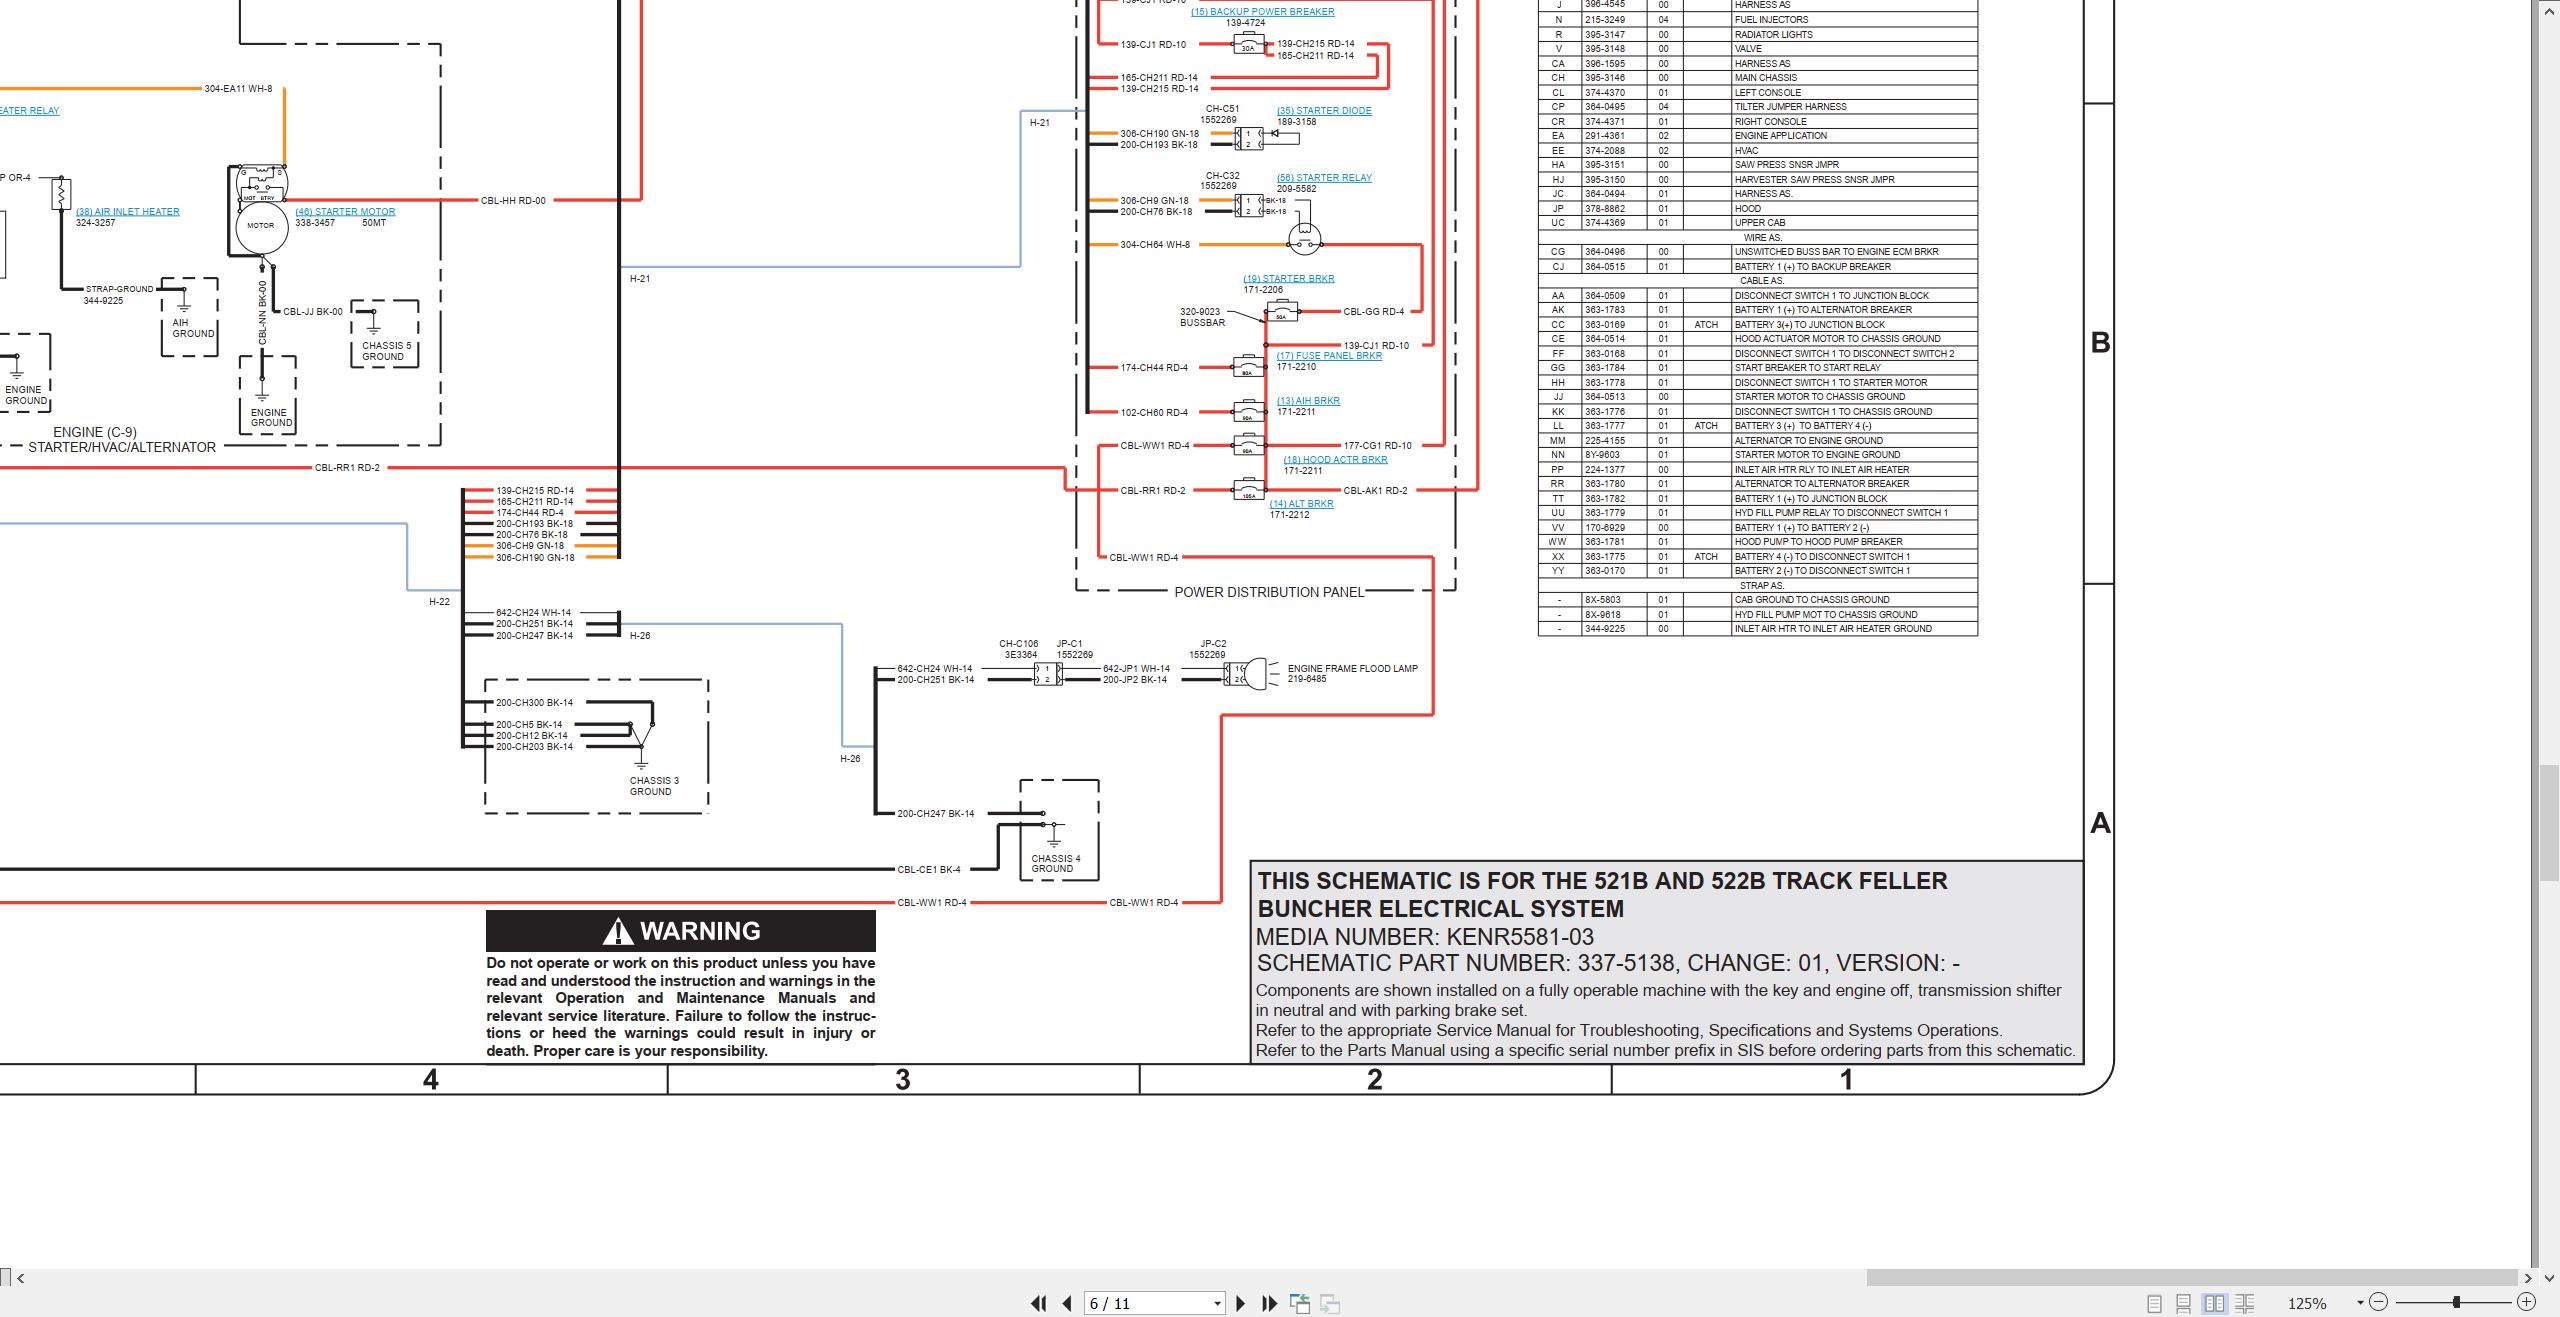Click the HOOD PUMP TO HOOD PUMP BREAKER row
The image size is (2560, 1317).
pos(1757,542)
